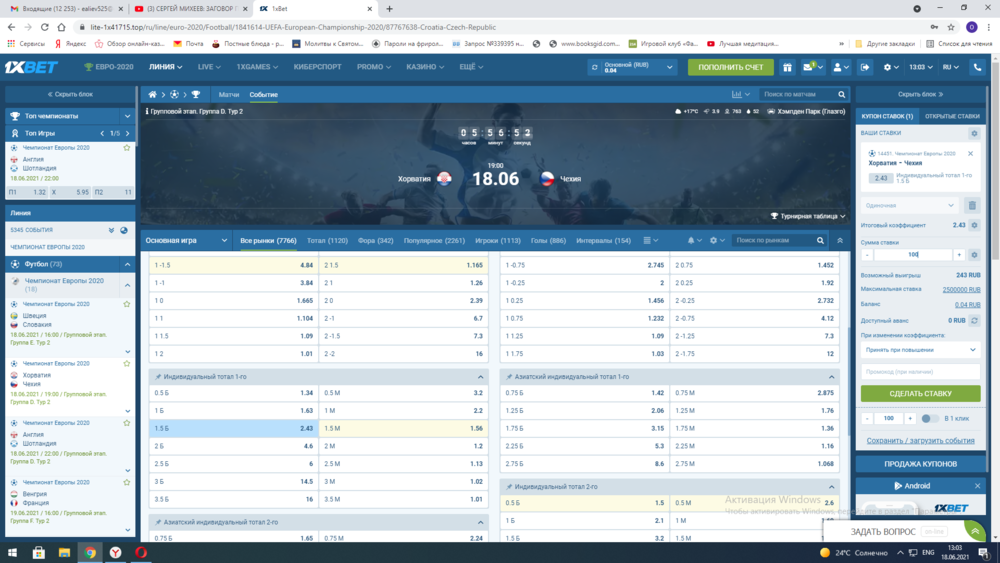Screen dimensions: 1000x563
Task: Pin the Individual total 1st market
Action: (x=158, y=377)
